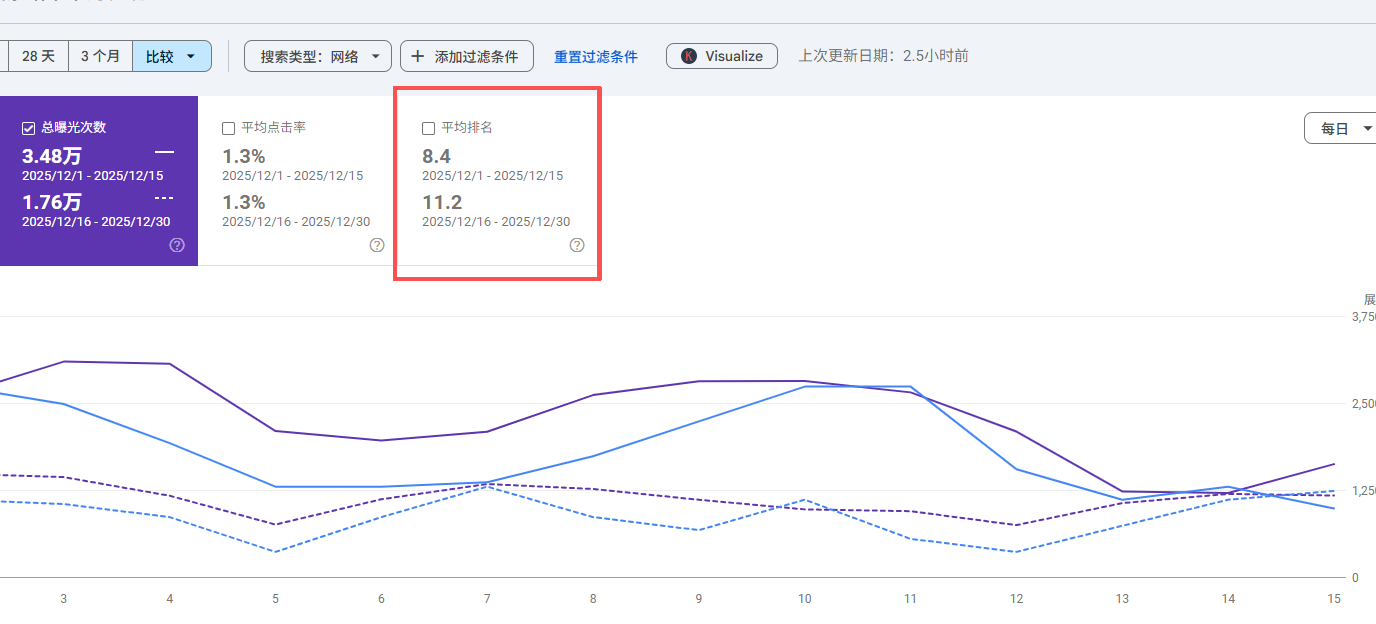Image resolution: width=1376 pixels, height=624 pixels.
Task: Click the 重置过滤条件 link
Action: (596, 57)
